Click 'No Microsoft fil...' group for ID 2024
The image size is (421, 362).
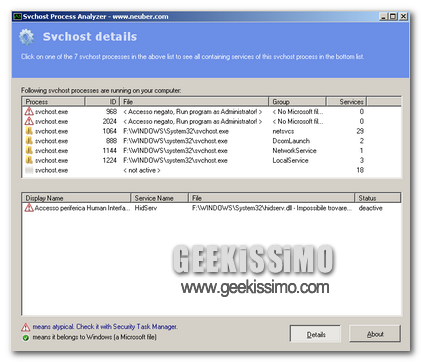click(298, 121)
